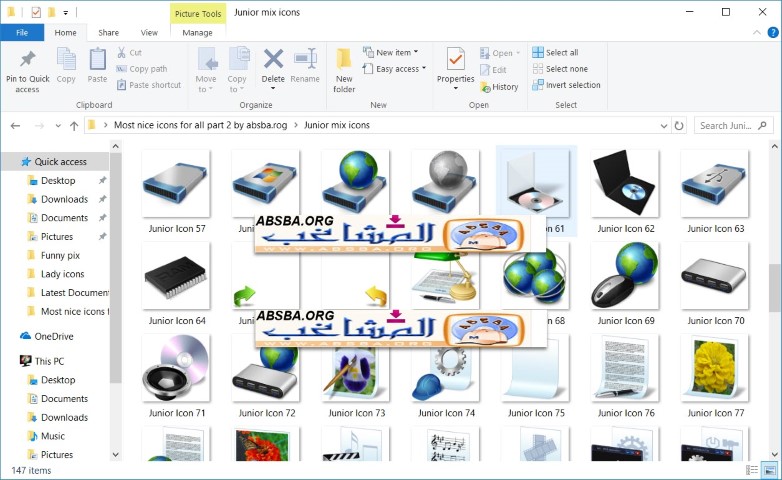The height and width of the screenshot is (480, 782).
Task: Open Funny pix folder in Quick access
Action: pyautogui.click(x=60, y=255)
